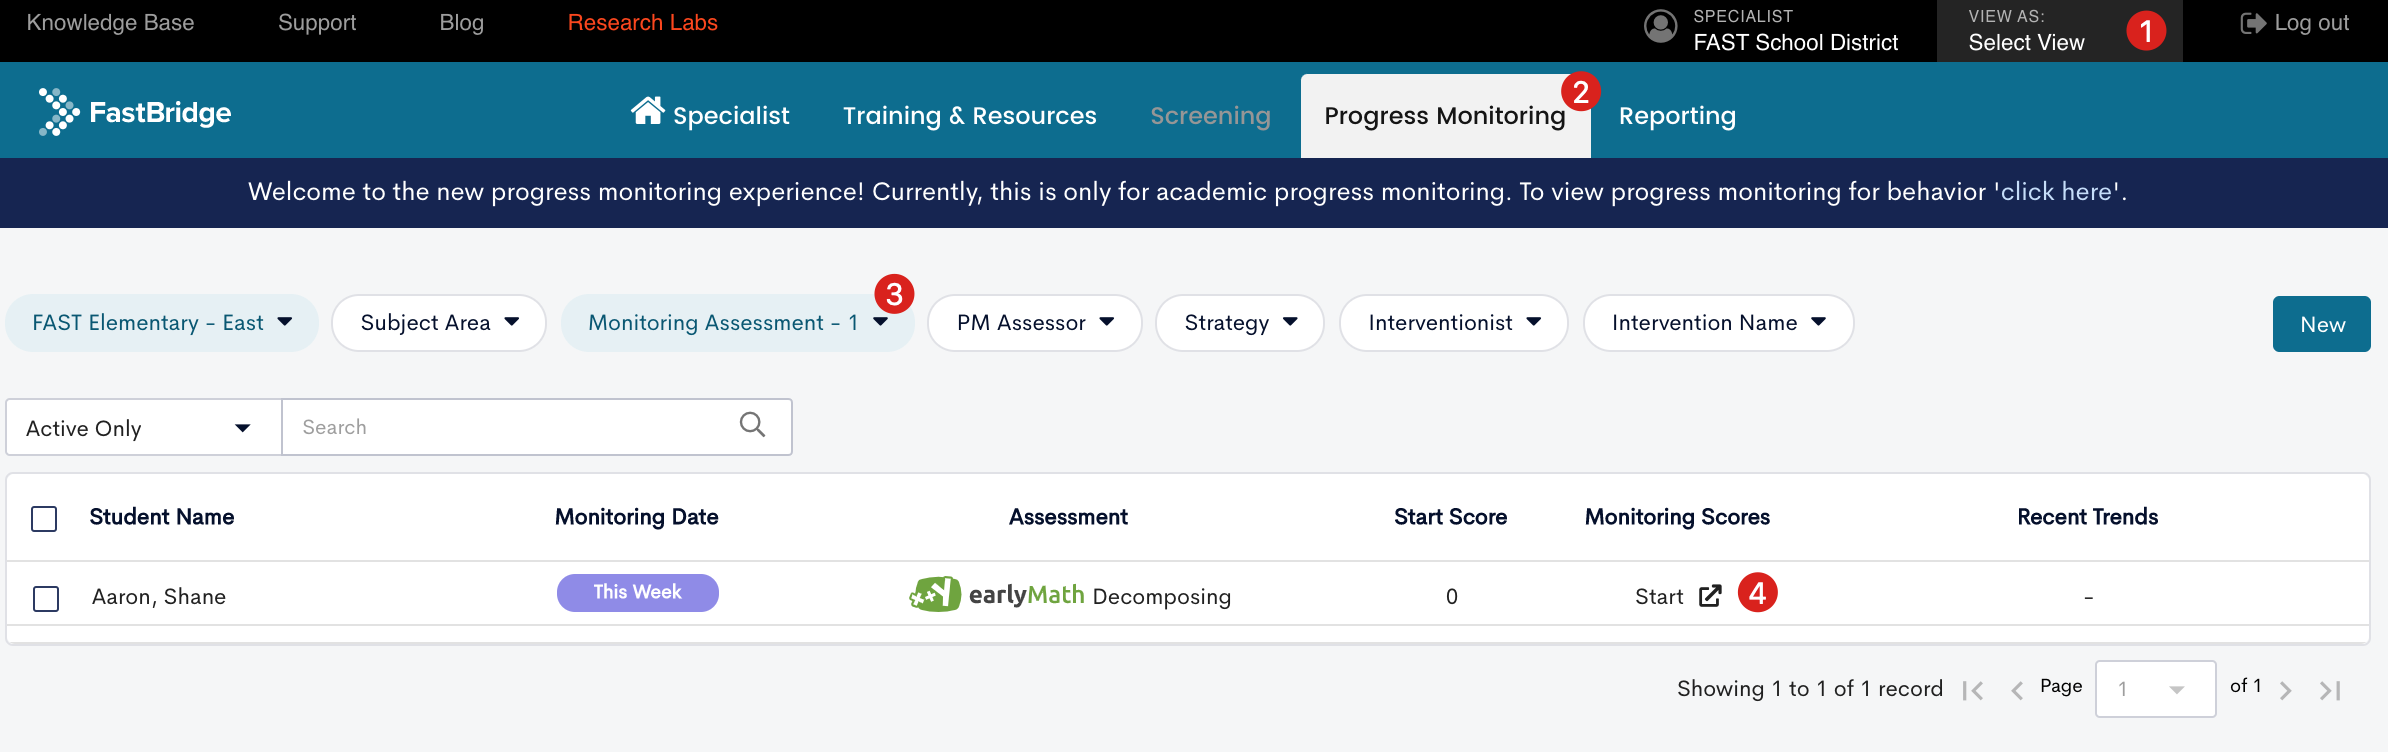Click the FastBridge logo icon

[x=59, y=112]
